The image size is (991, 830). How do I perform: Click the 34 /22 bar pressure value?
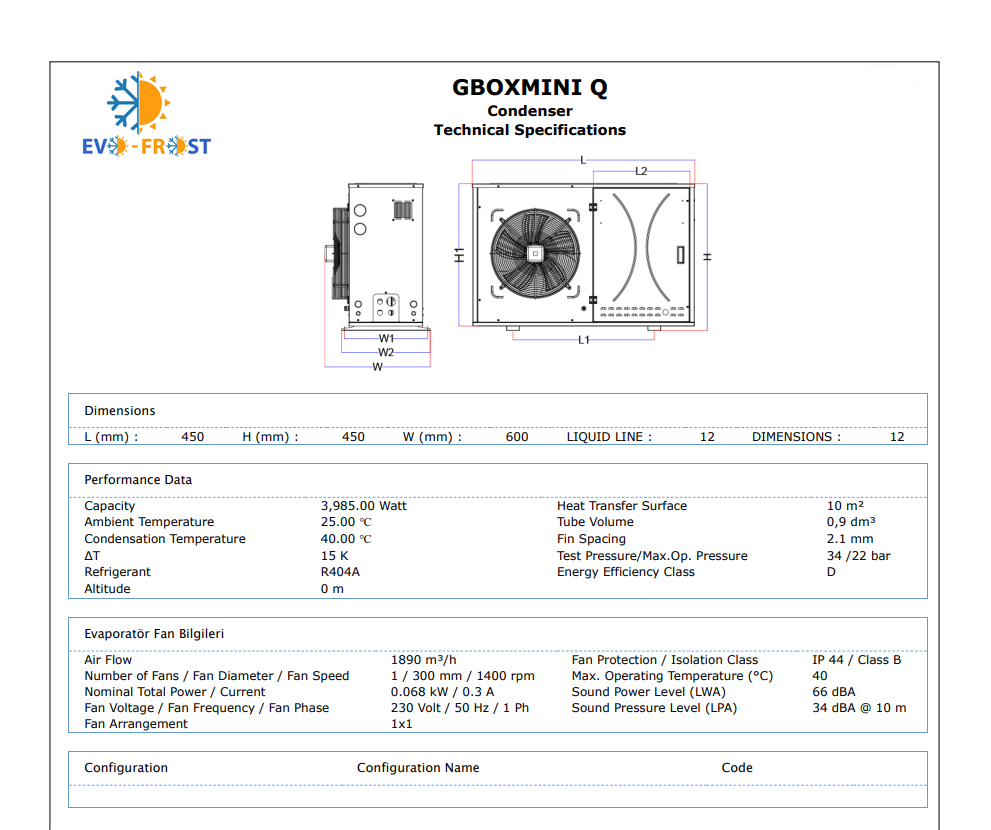pyautogui.click(x=858, y=556)
